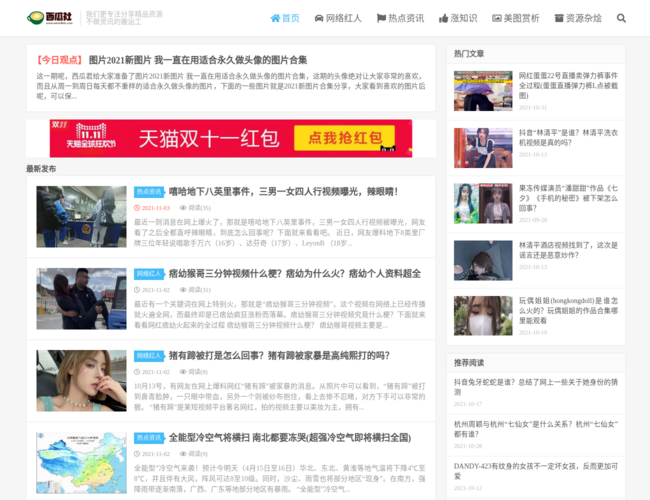
Task: Click the car icon beside 网络红人
Action: [319, 18]
